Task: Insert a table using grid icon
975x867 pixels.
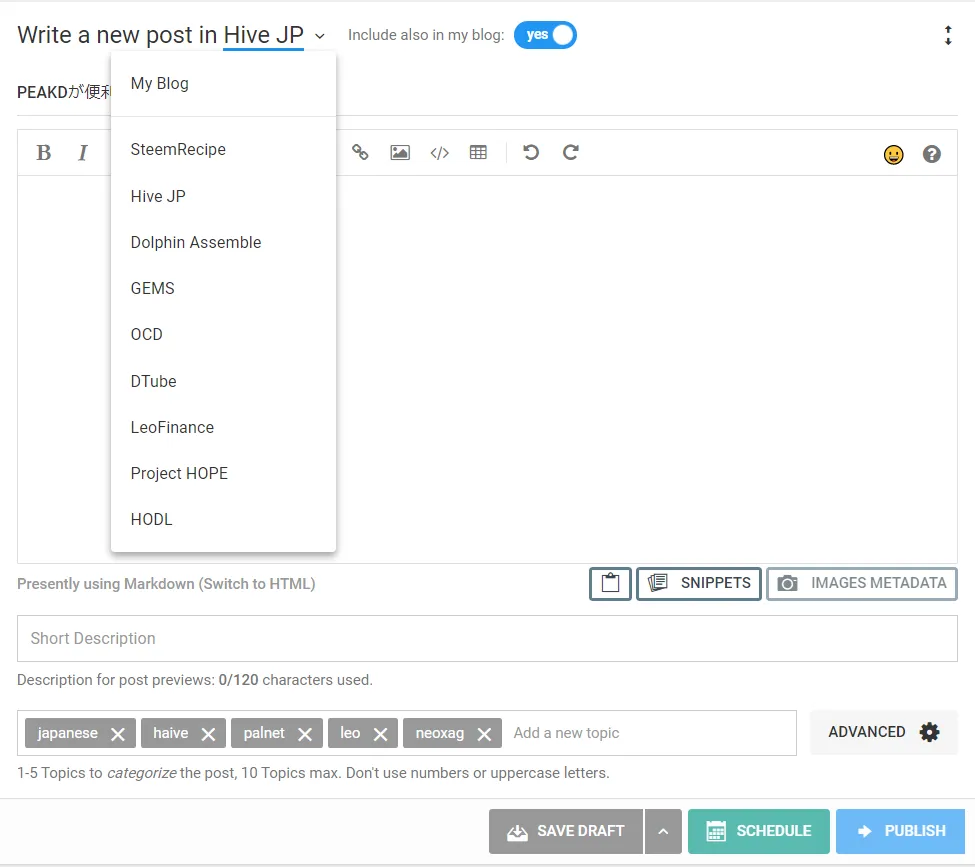Action: point(478,152)
